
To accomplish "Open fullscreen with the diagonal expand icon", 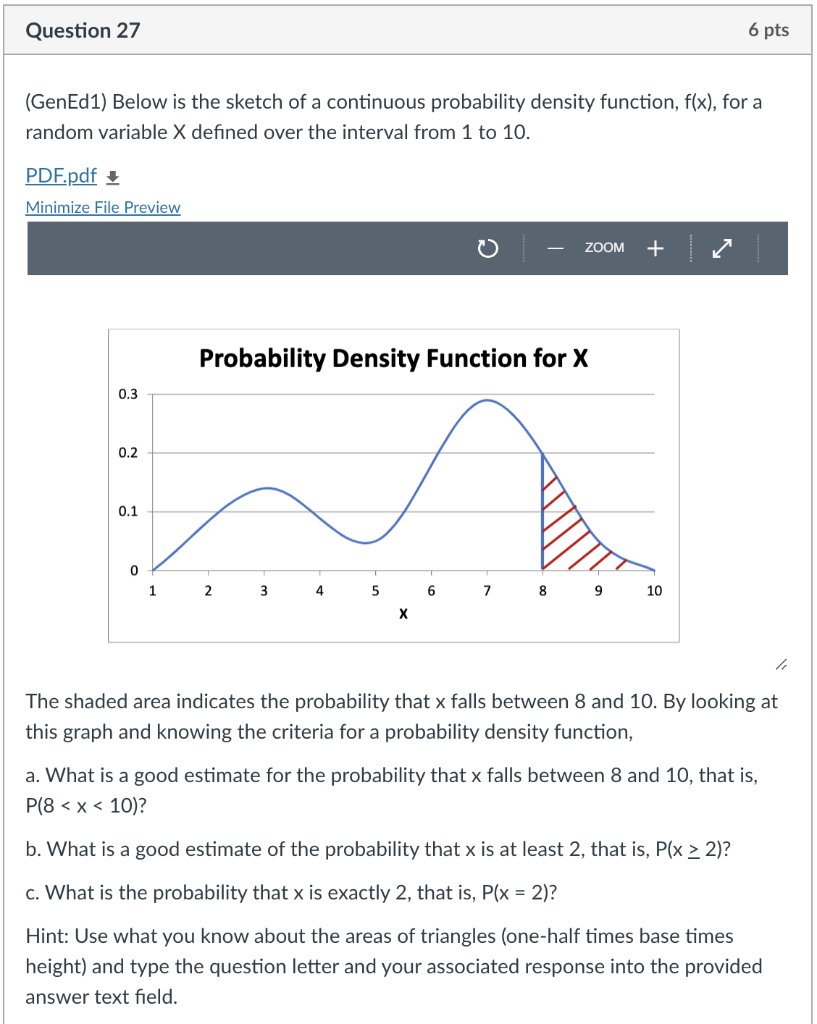I will click(723, 247).
